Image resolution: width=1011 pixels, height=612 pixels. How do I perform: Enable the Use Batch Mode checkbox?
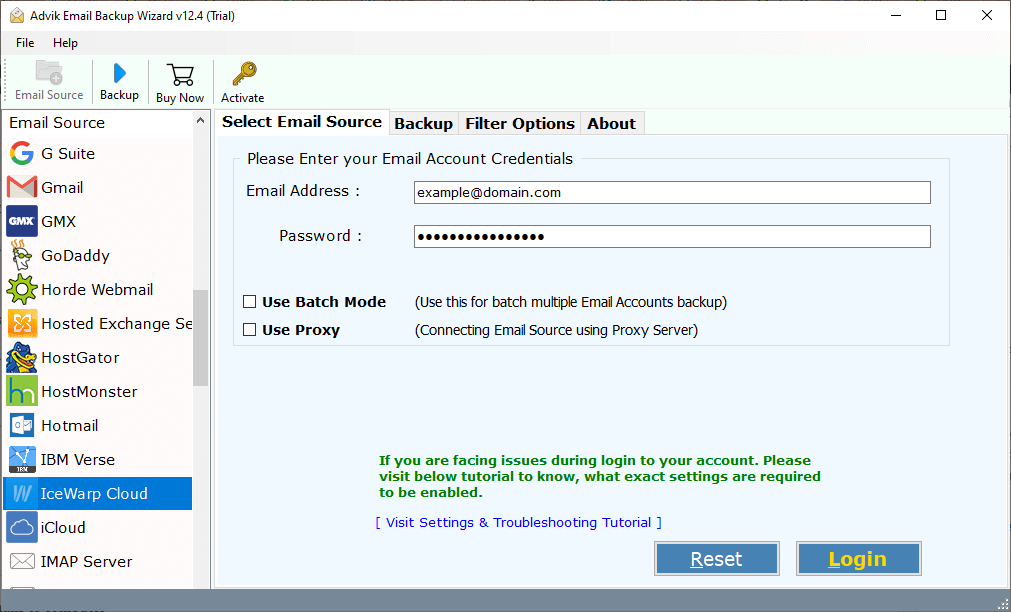click(x=250, y=301)
